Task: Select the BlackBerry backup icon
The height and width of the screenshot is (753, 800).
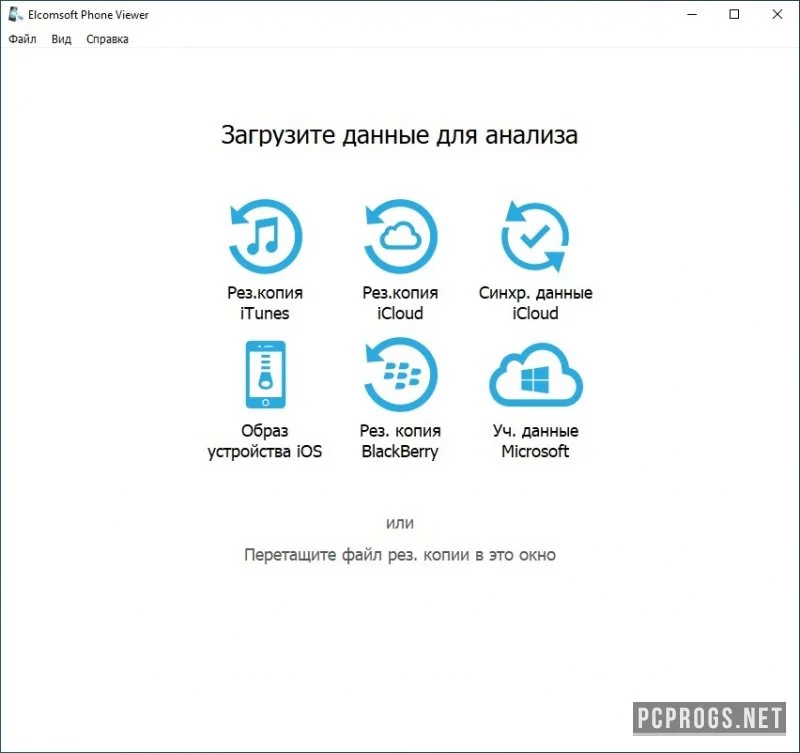Action: pos(401,374)
